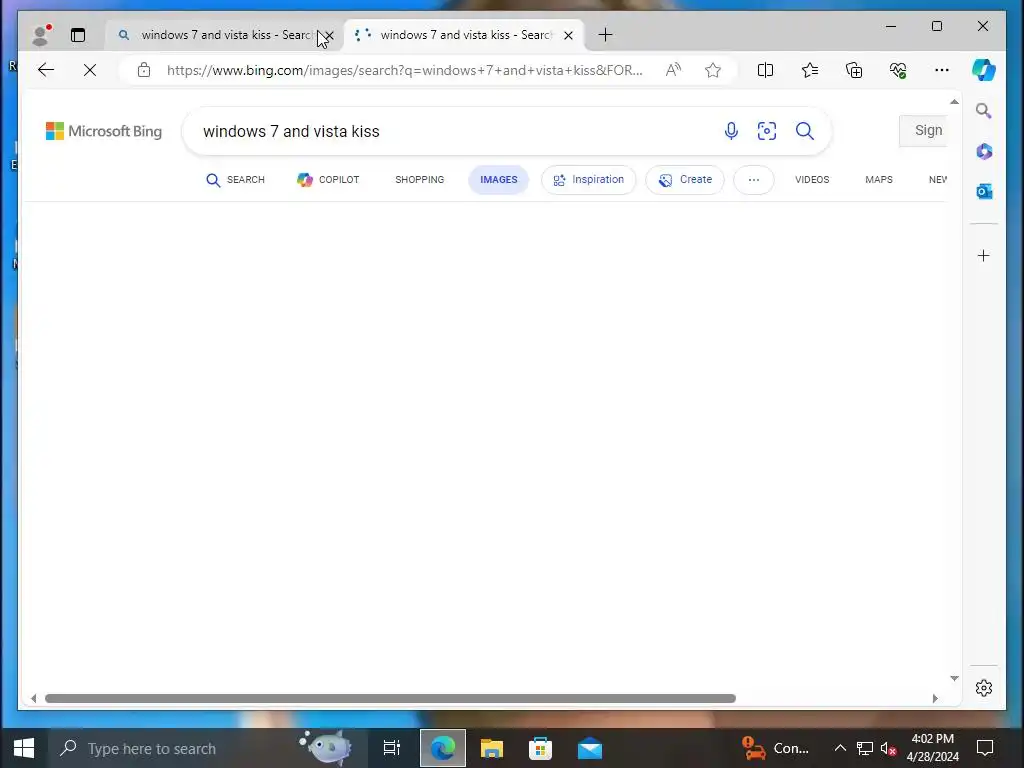
Task: Add this page to favorites star
Action: (x=712, y=70)
